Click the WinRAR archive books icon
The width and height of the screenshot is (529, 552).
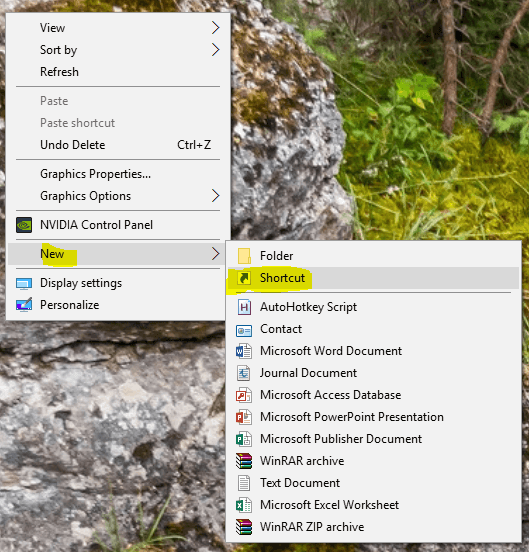coord(244,461)
